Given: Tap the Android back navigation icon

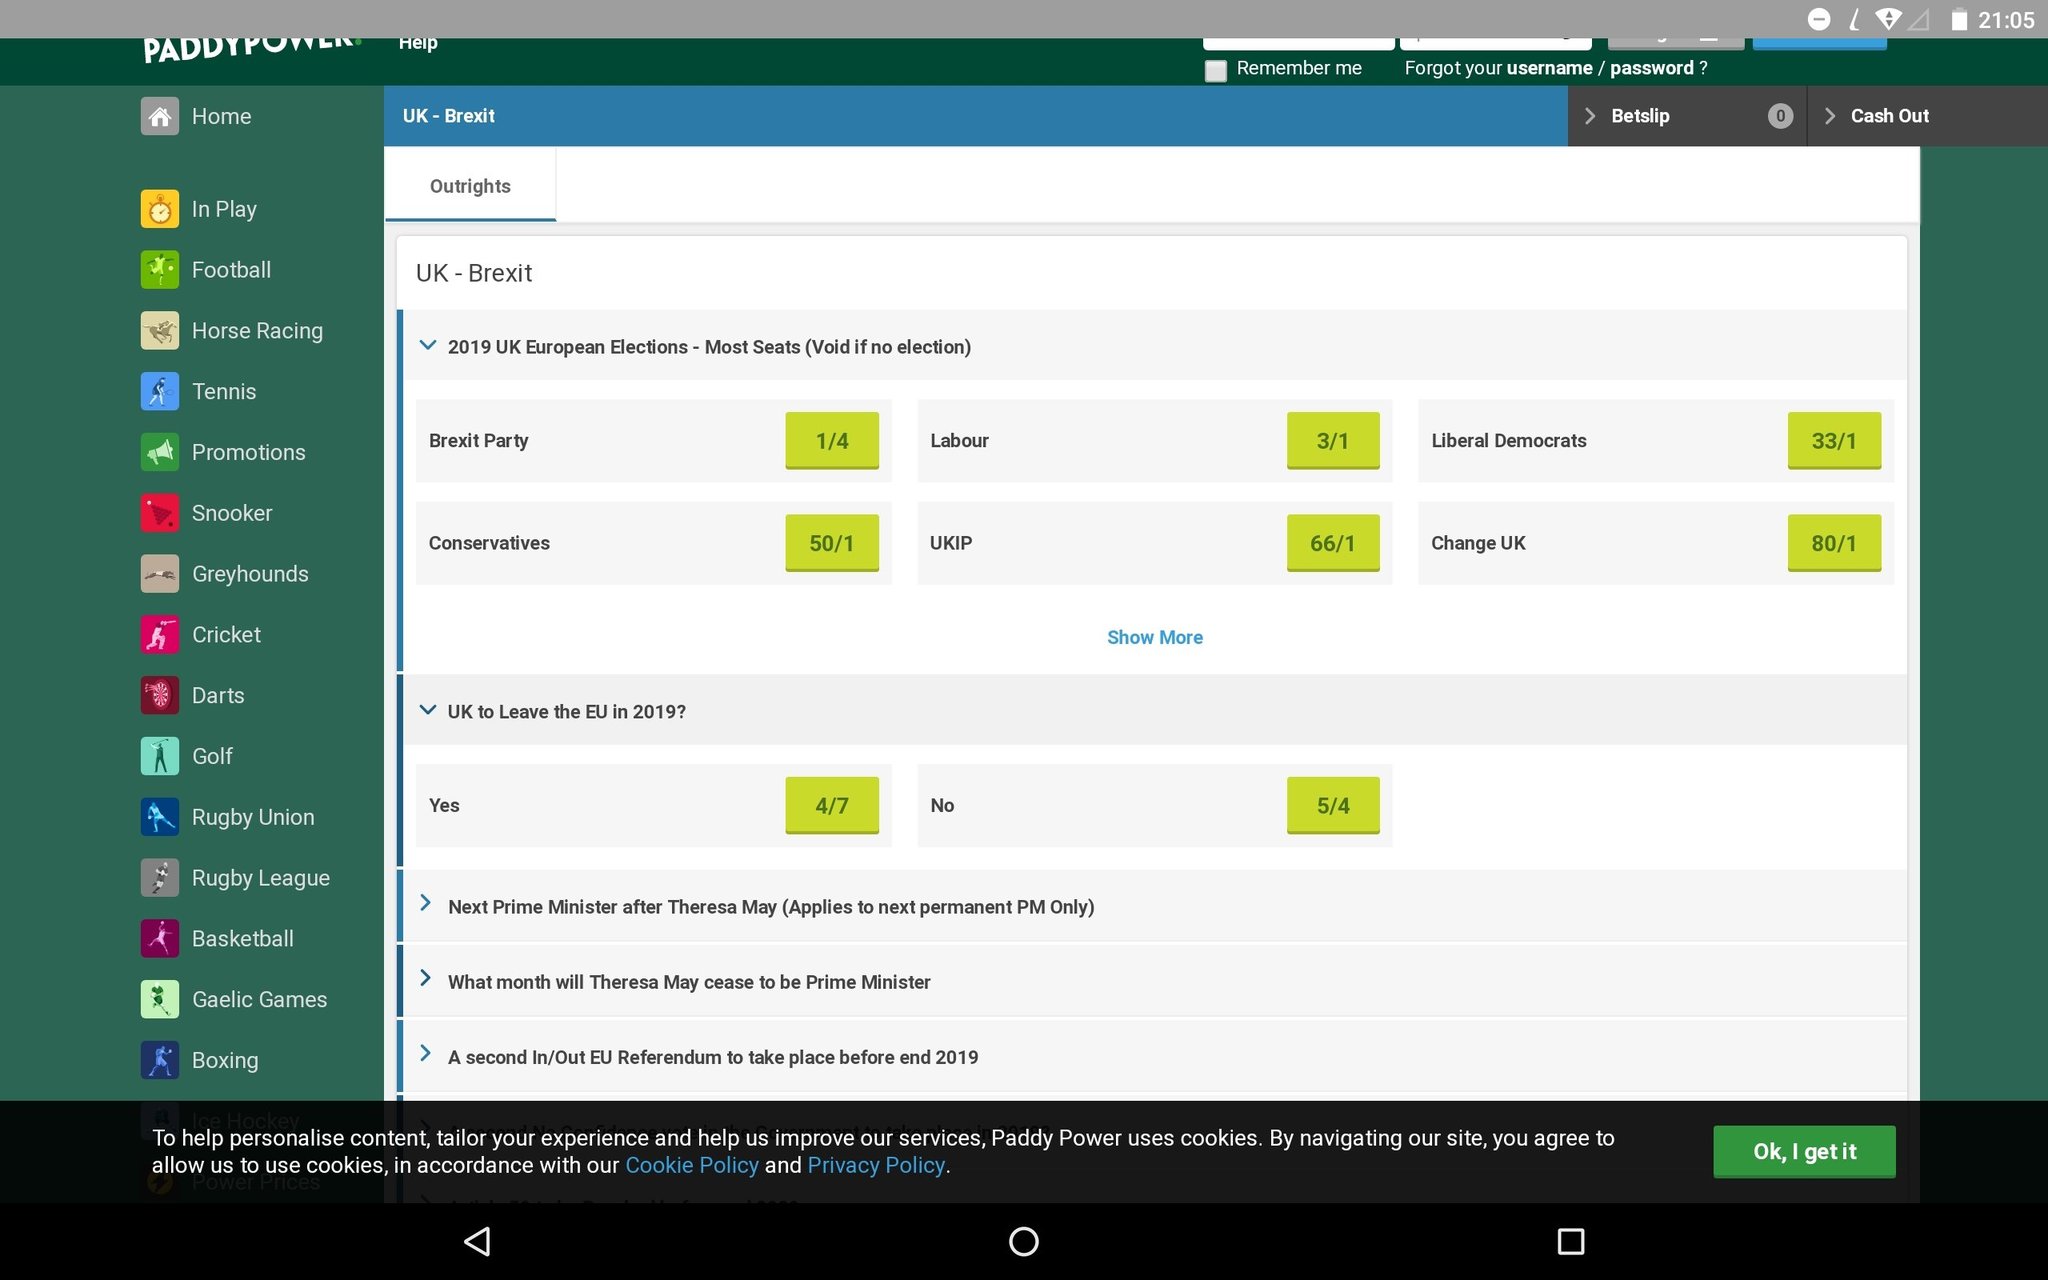Looking at the screenshot, I should point(477,1241).
